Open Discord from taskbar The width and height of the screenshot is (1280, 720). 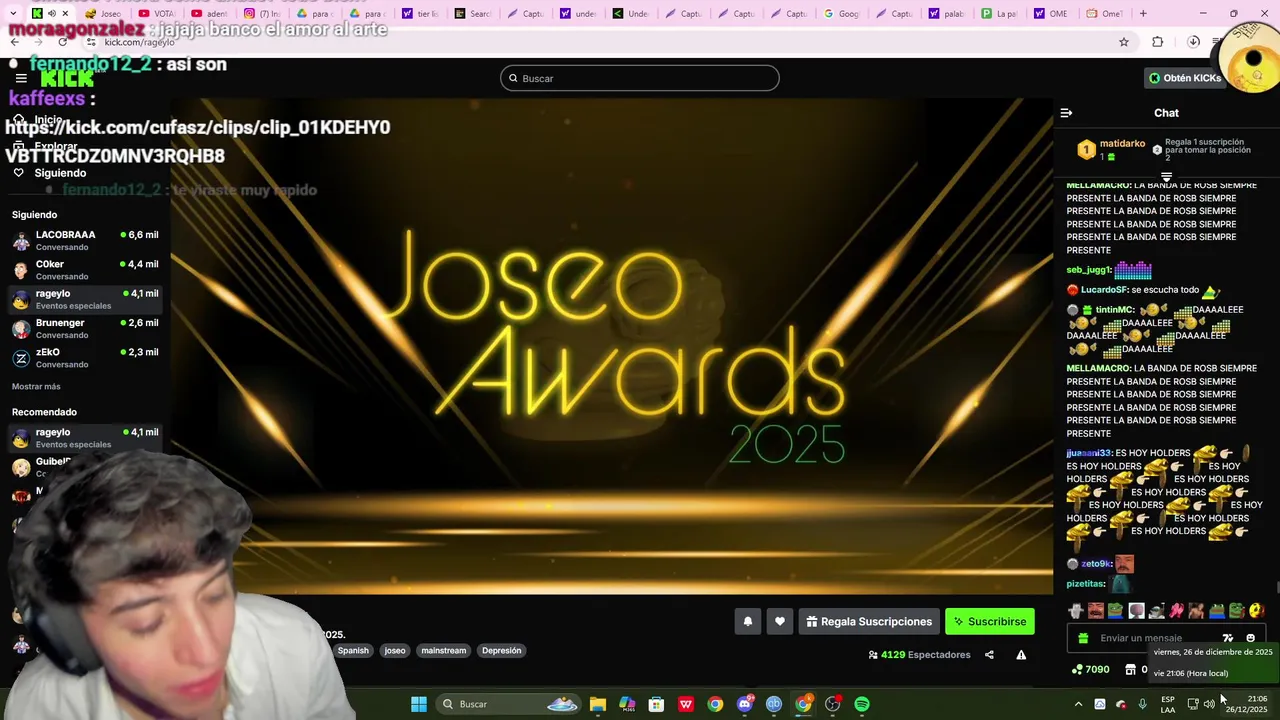click(744, 704)
